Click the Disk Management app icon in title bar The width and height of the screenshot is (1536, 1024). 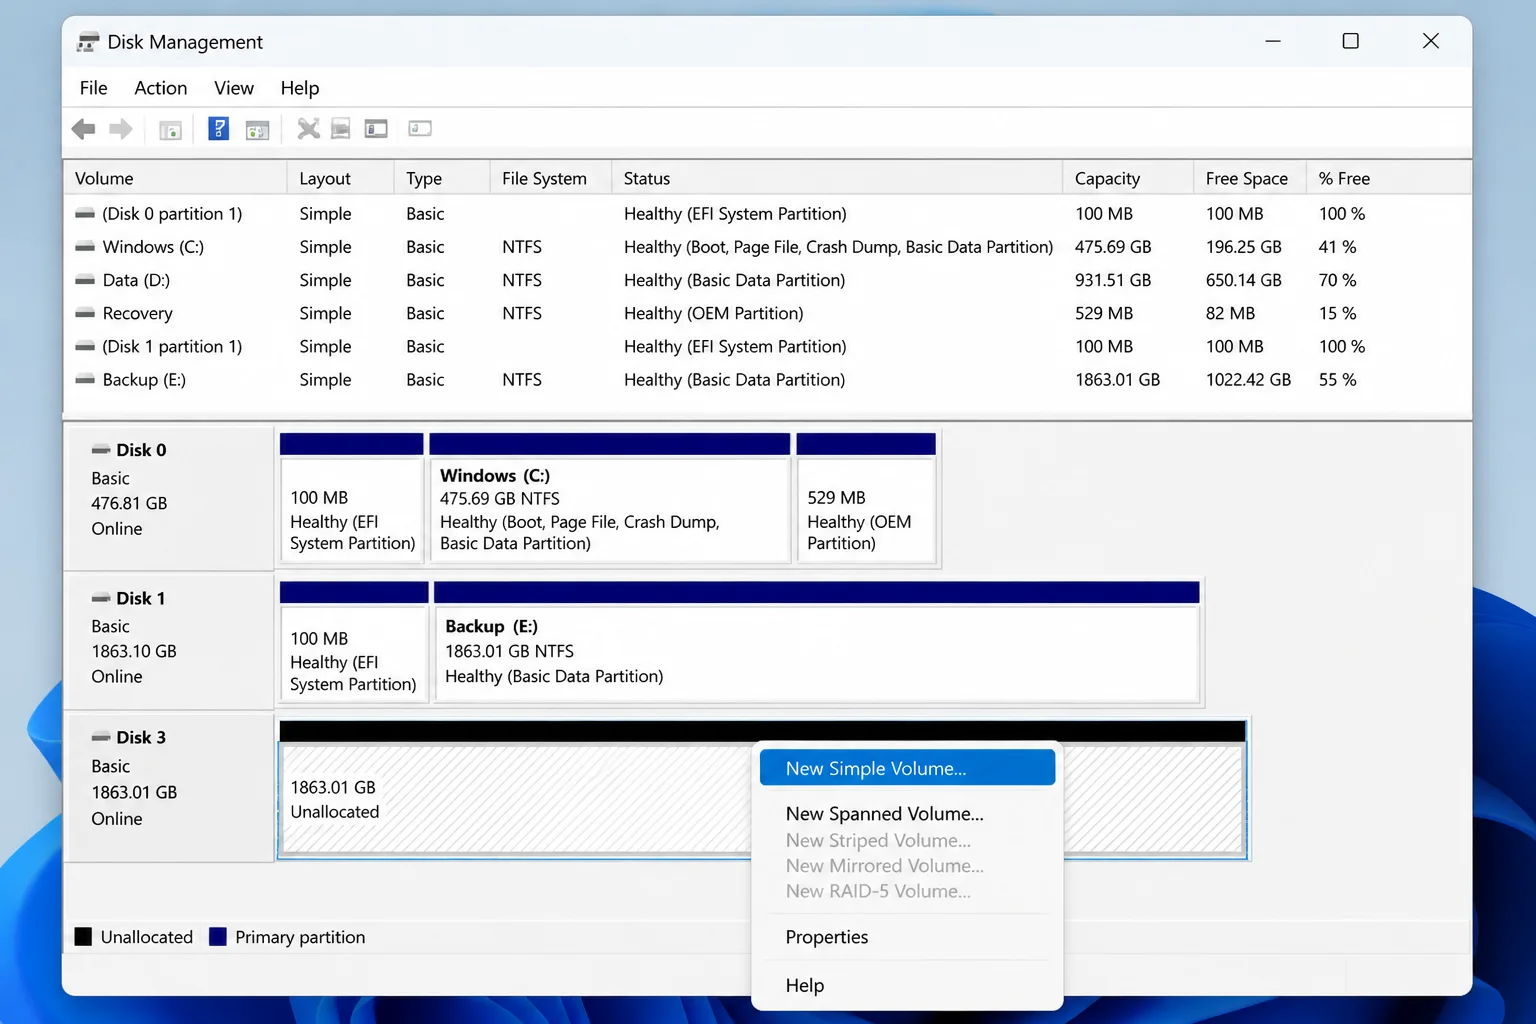click(x=88, y=42)
